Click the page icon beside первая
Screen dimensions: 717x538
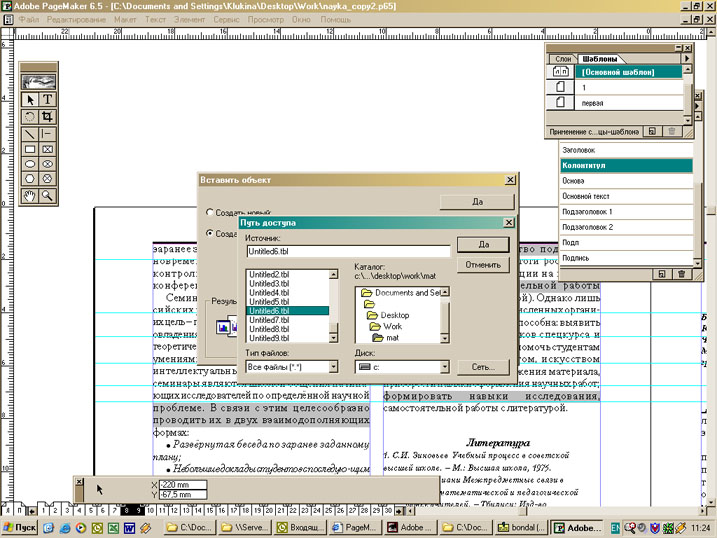click(561, 102)
